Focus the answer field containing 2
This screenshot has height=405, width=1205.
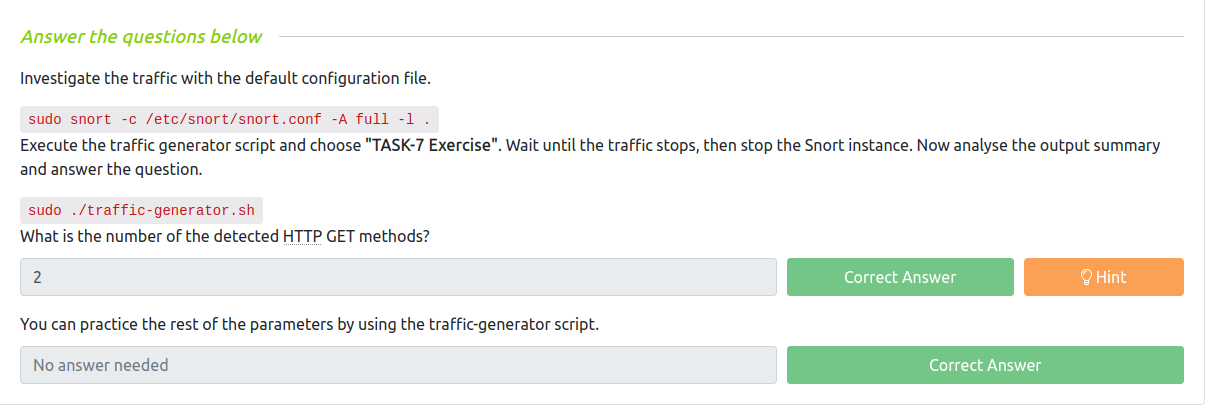[x=398, y=277]
